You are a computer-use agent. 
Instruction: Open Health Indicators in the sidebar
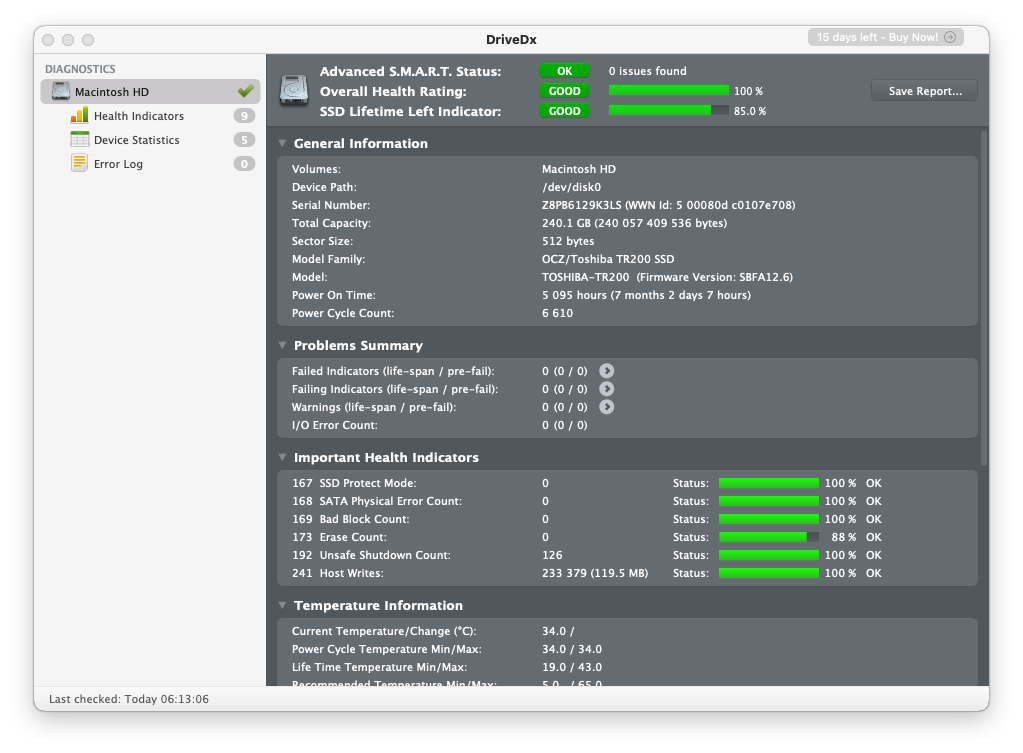(138, 116)
